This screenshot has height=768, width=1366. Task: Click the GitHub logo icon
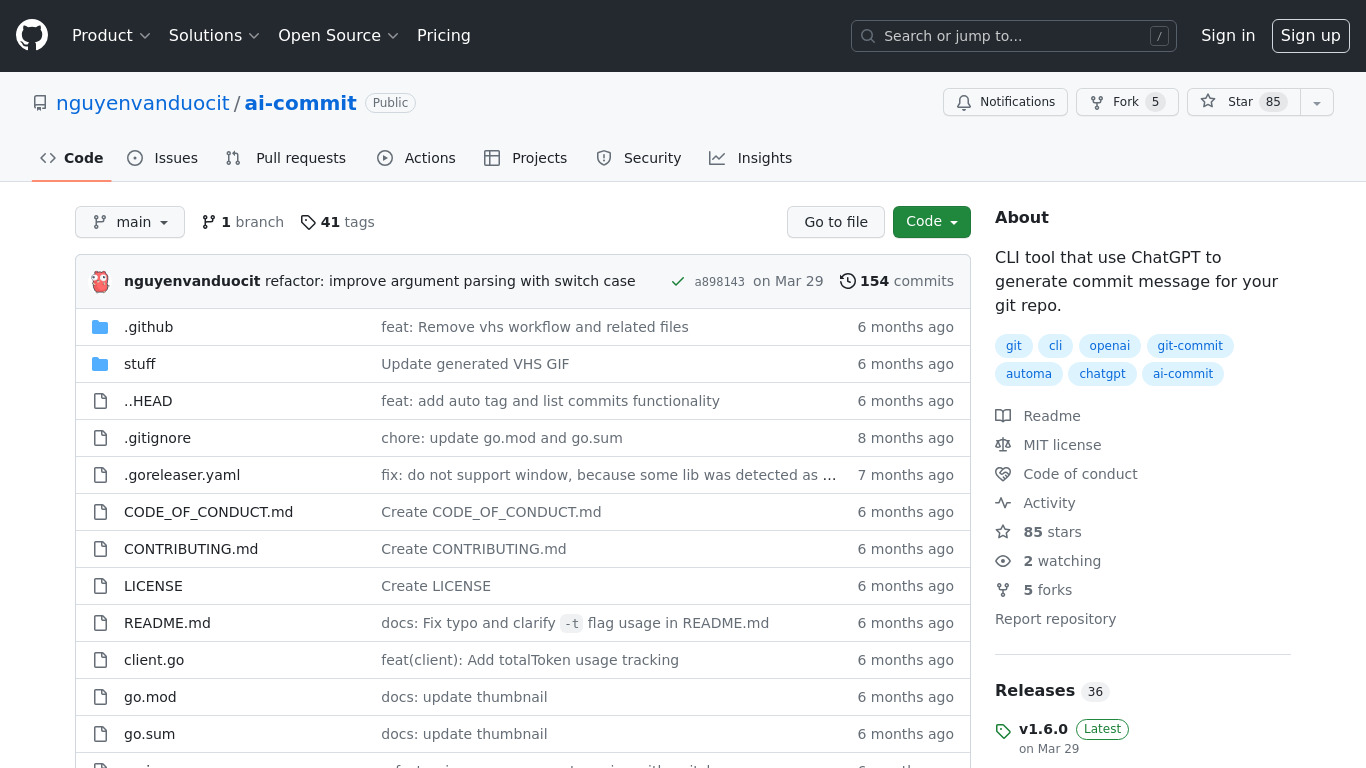(x=32, y=36)
